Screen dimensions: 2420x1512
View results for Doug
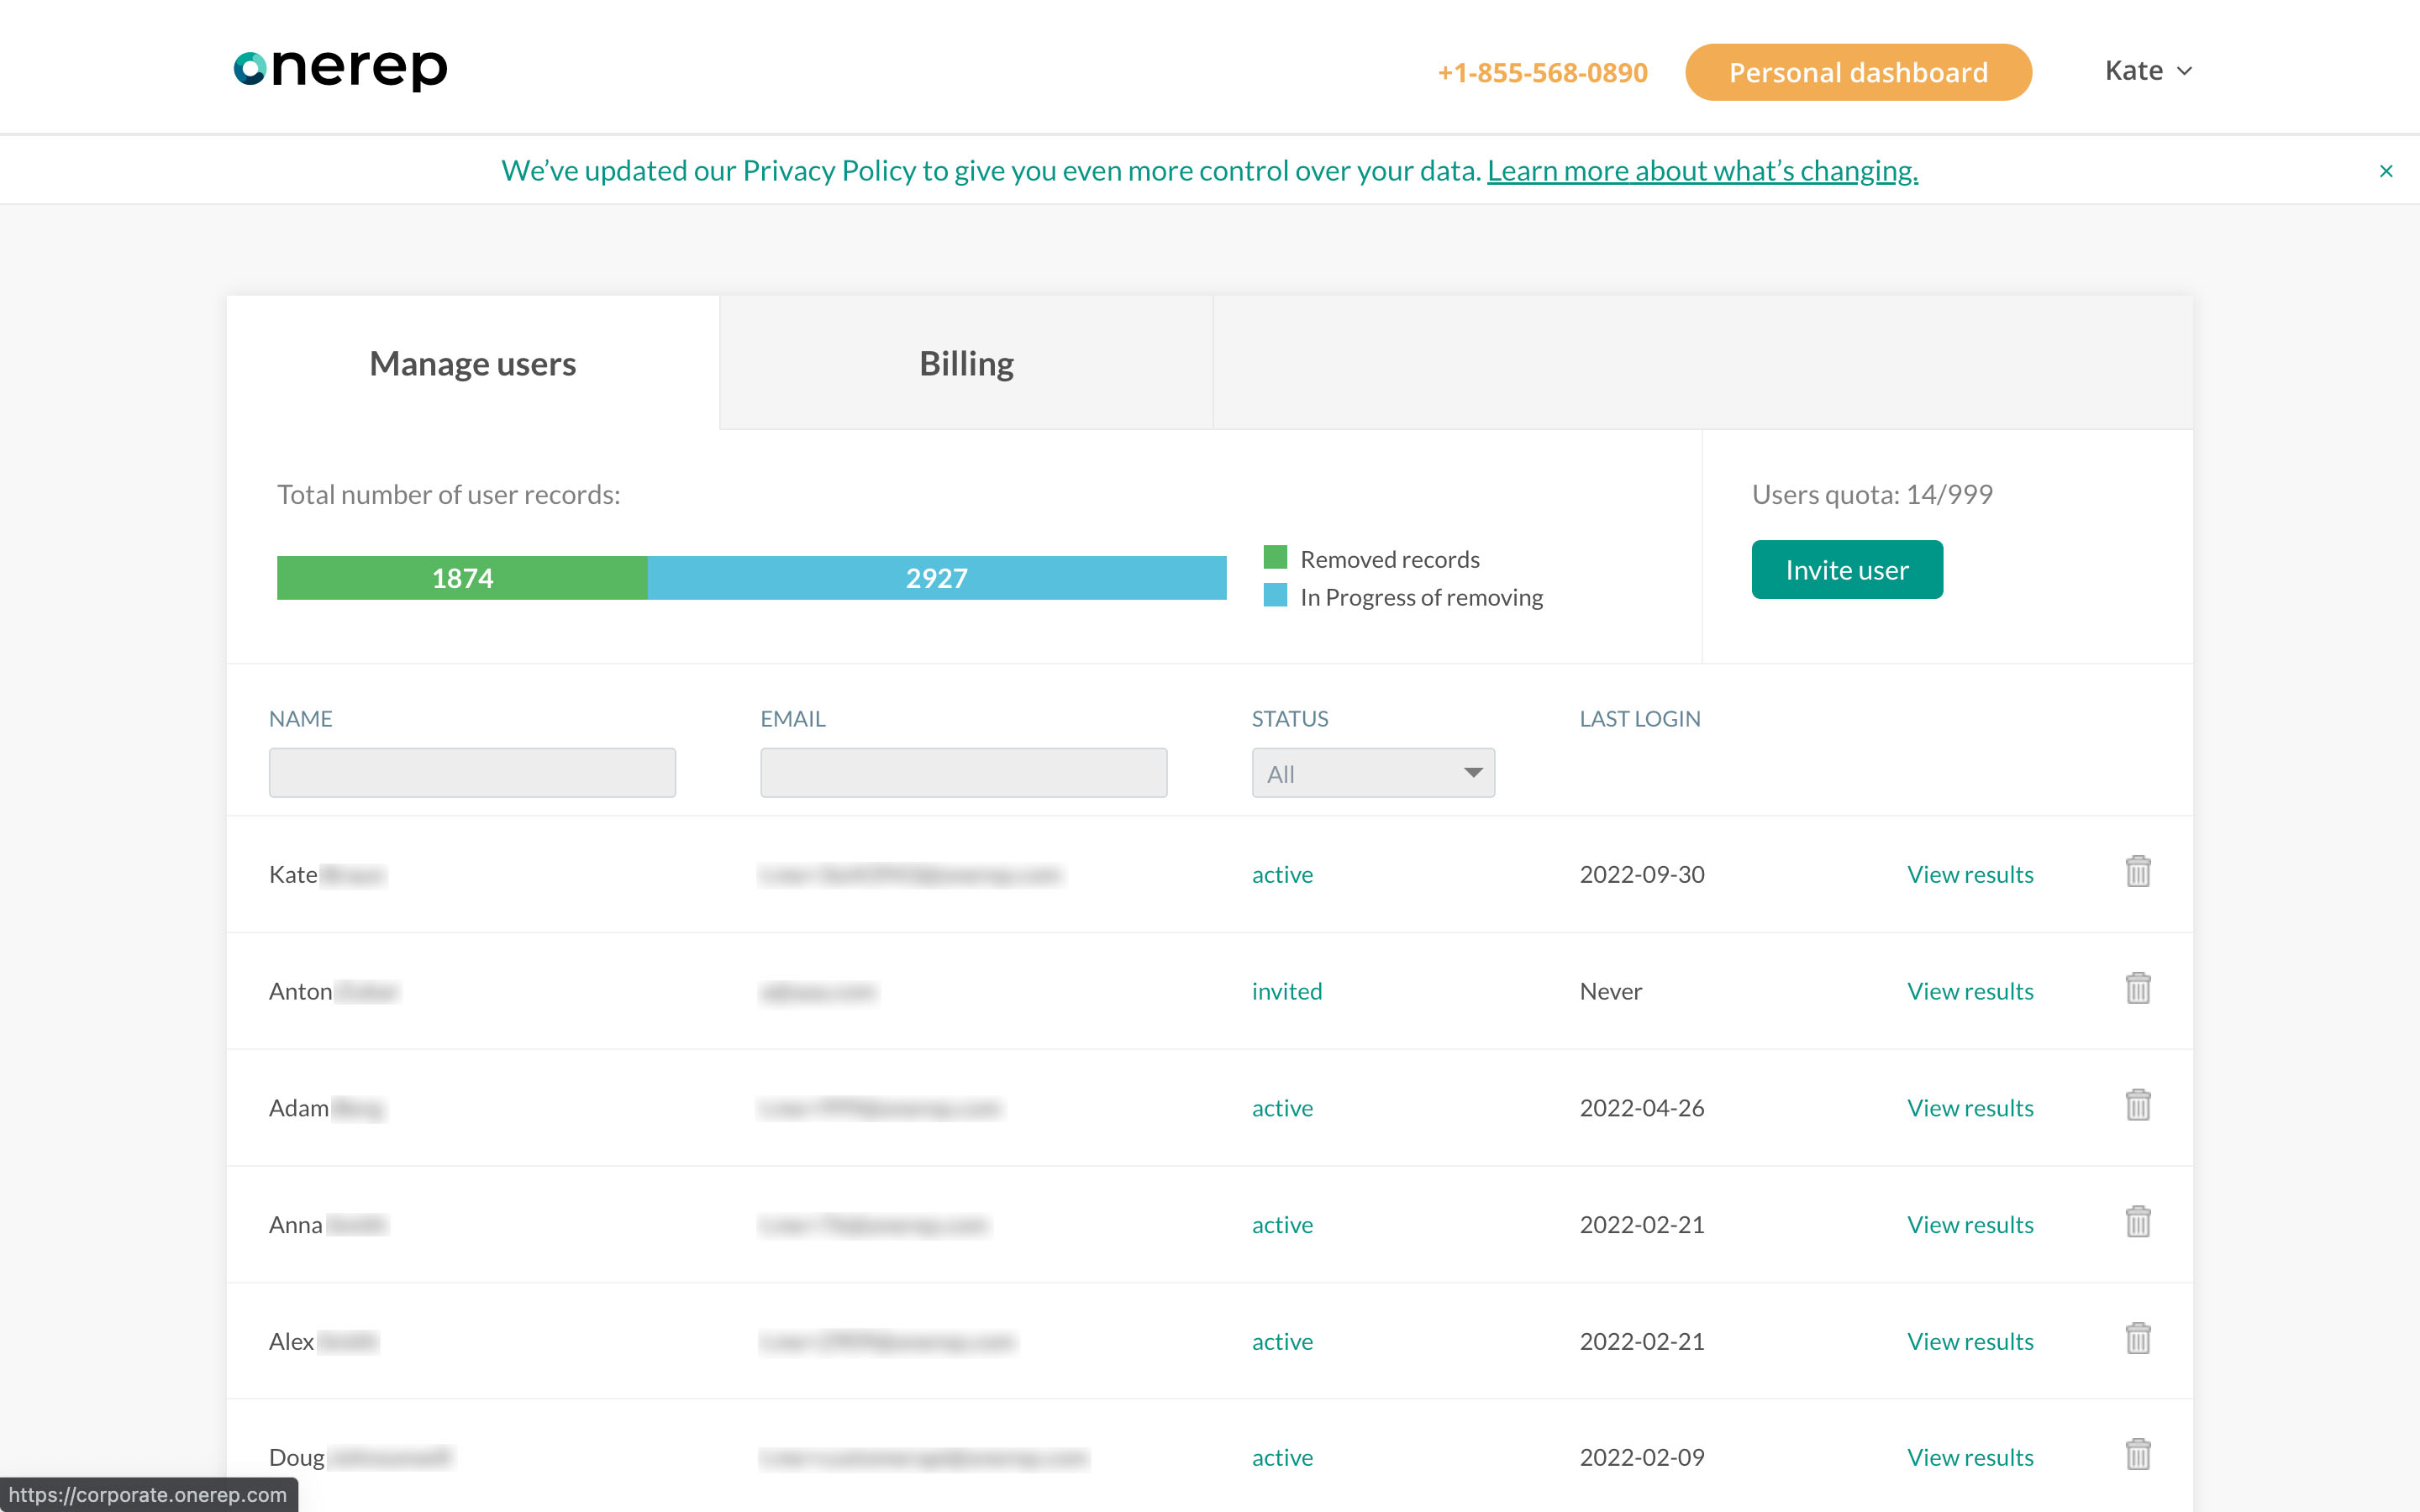[x=1969, y=1457]
